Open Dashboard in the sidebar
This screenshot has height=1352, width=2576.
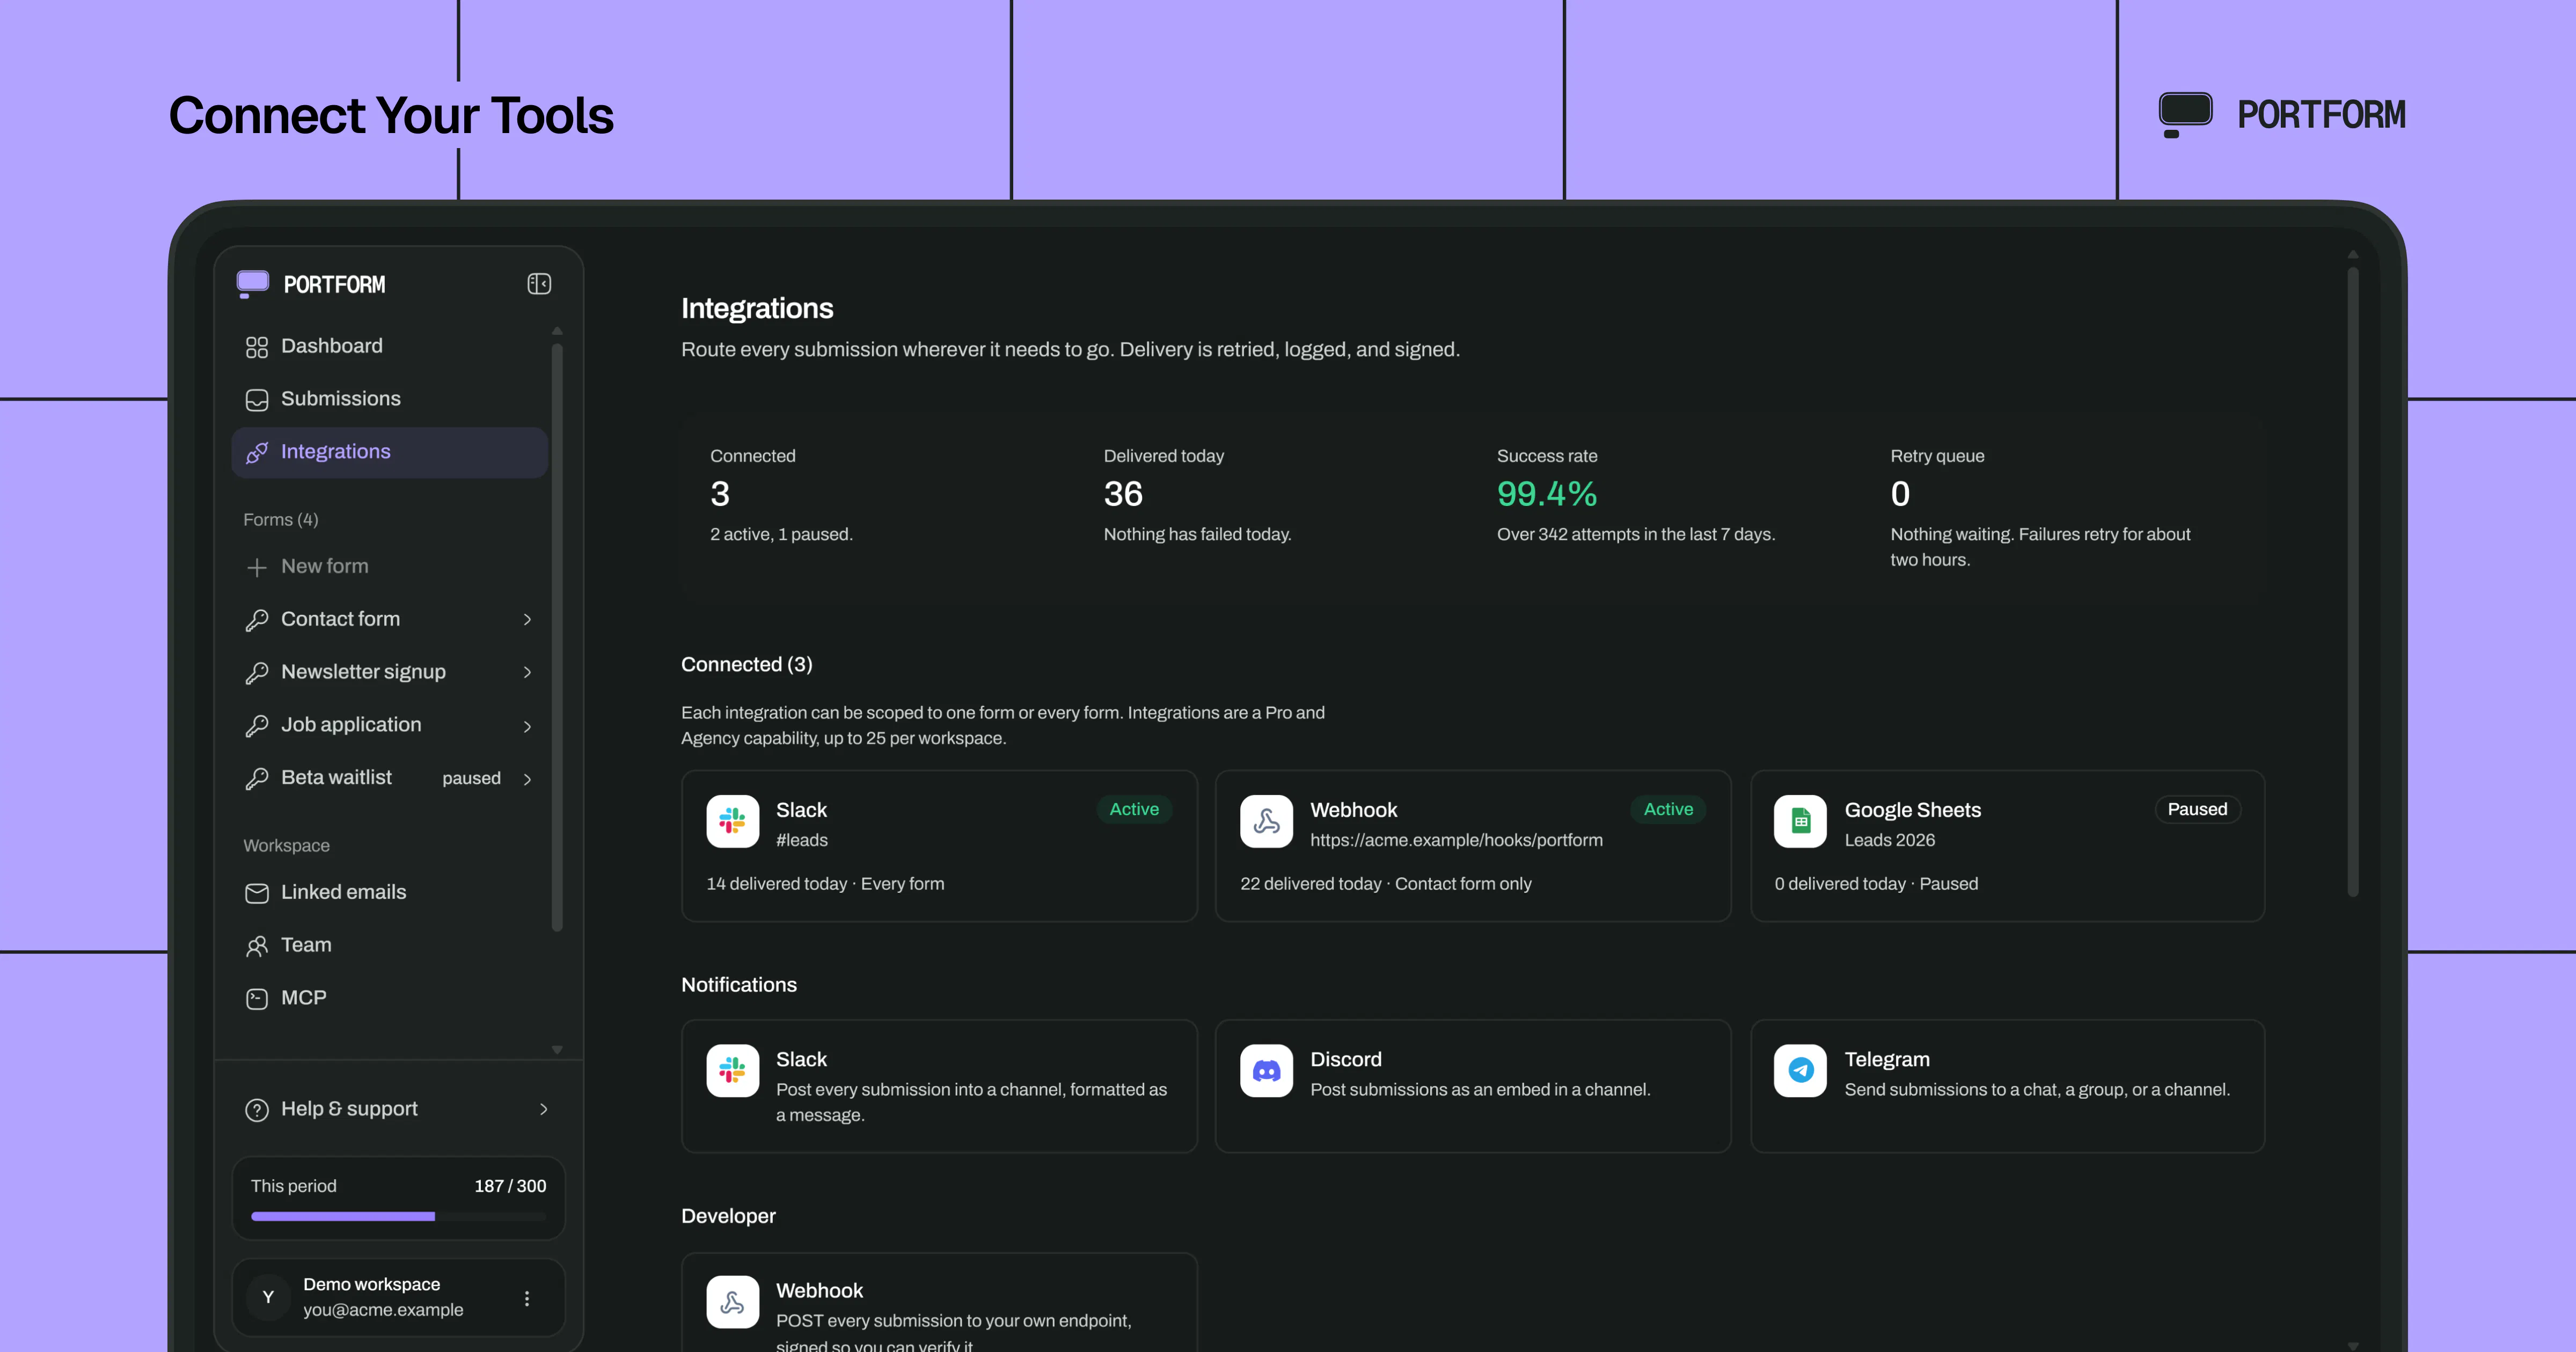[389, 346]
